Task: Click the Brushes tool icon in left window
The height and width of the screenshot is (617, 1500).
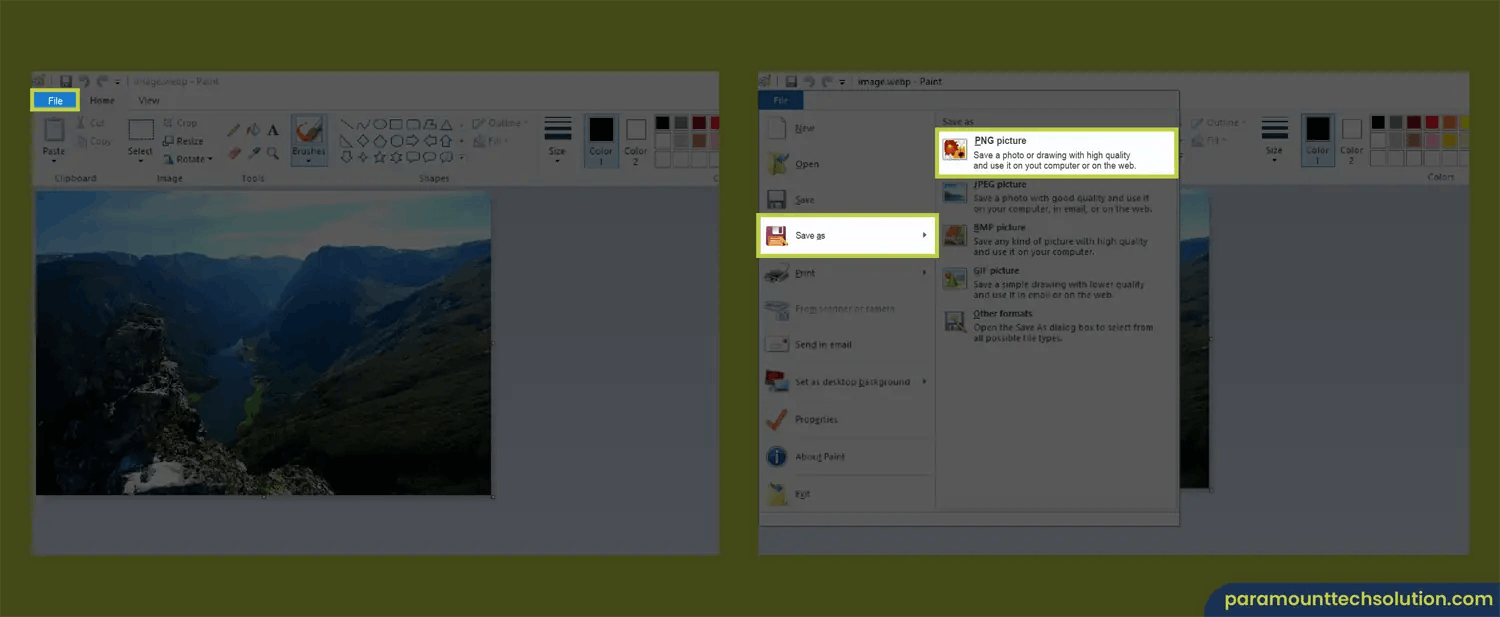Action: (x=309, y=131)
